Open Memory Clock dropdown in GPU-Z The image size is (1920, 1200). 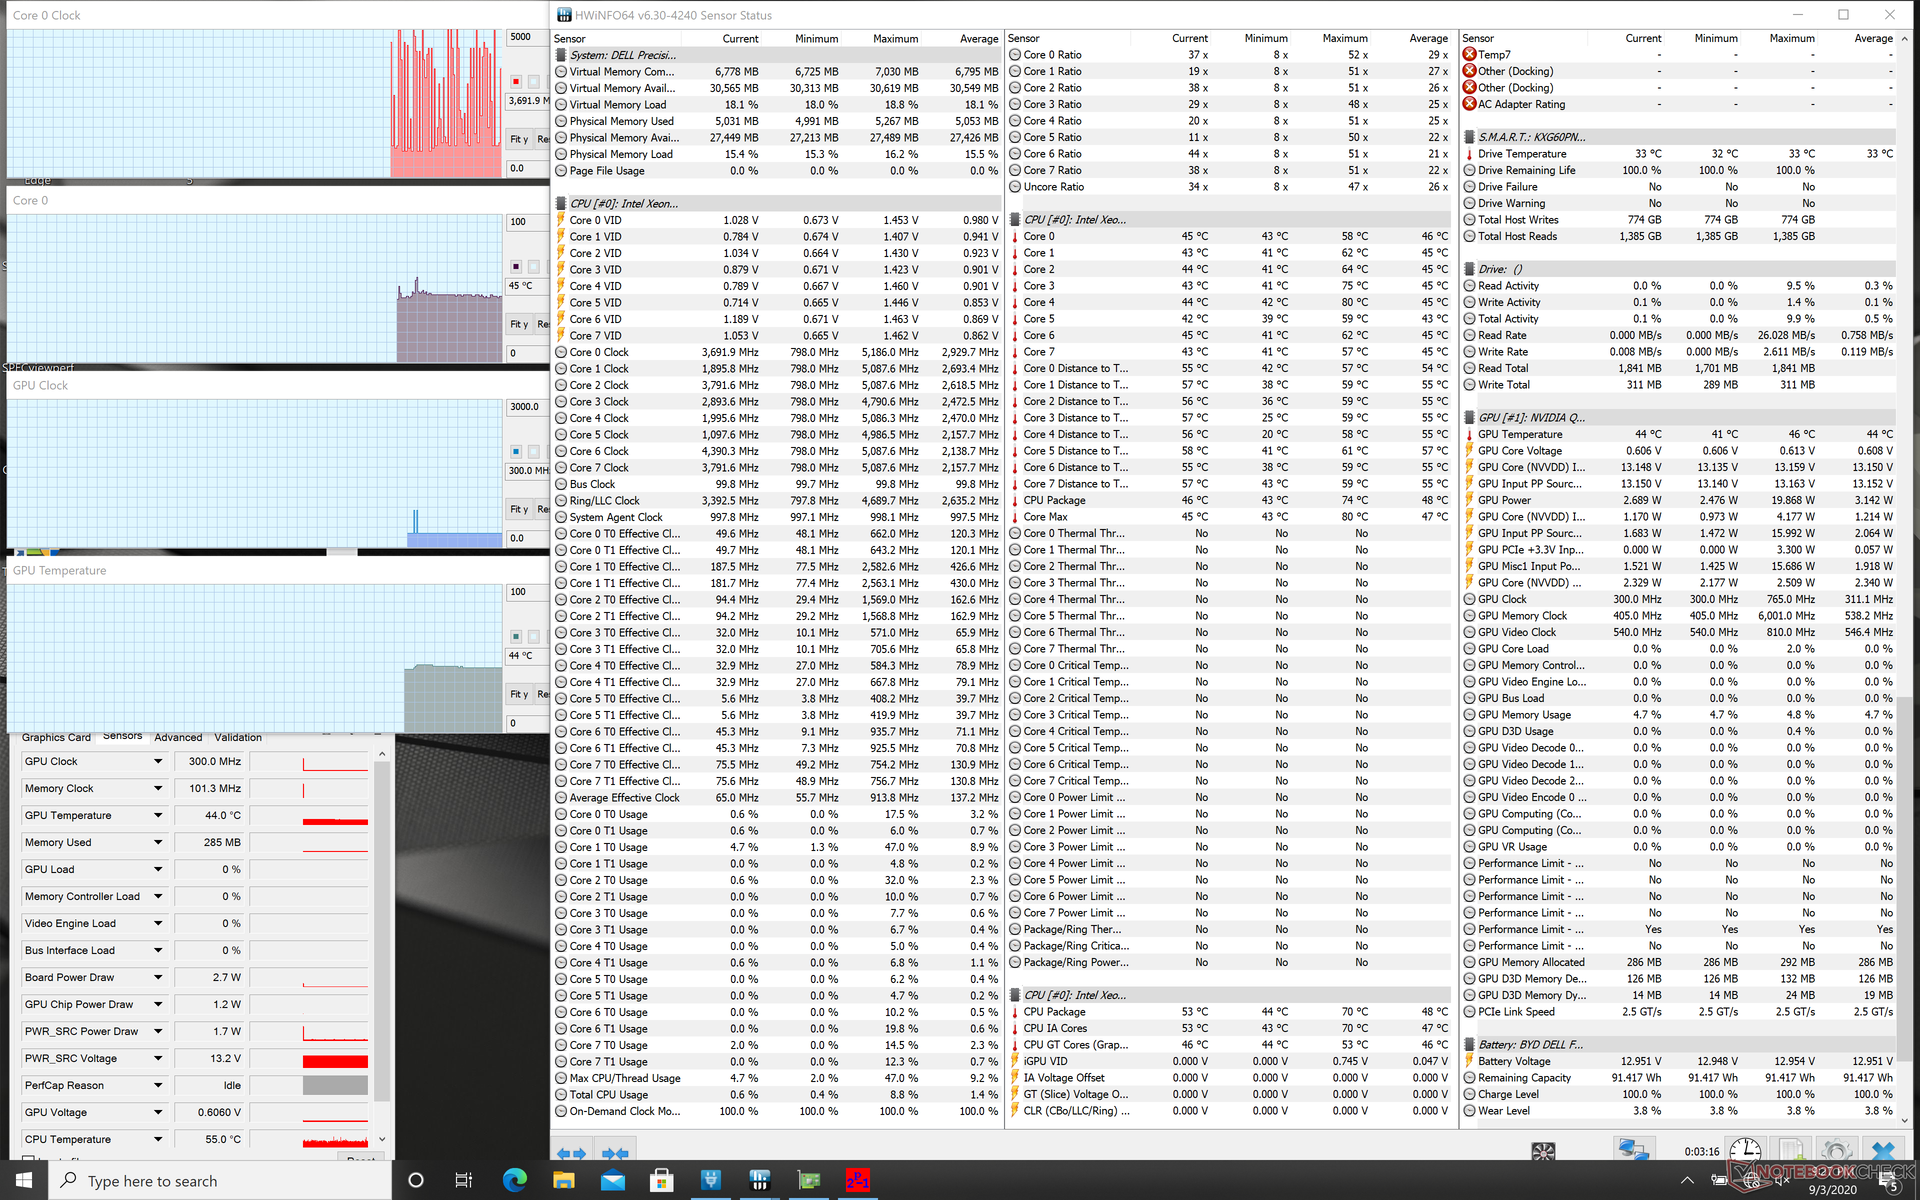(158, 789)
